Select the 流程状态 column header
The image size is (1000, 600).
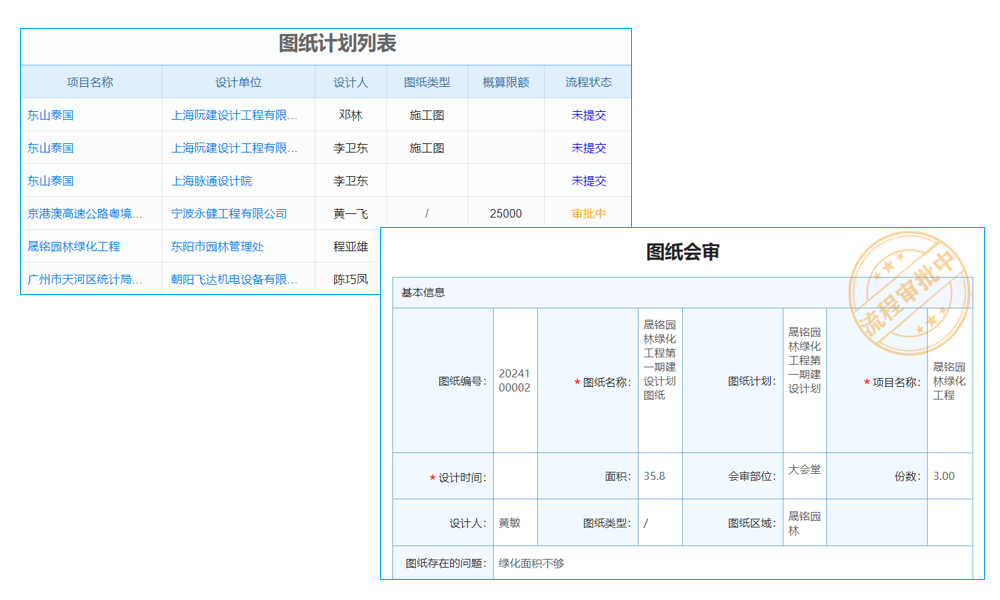point(587,81)
